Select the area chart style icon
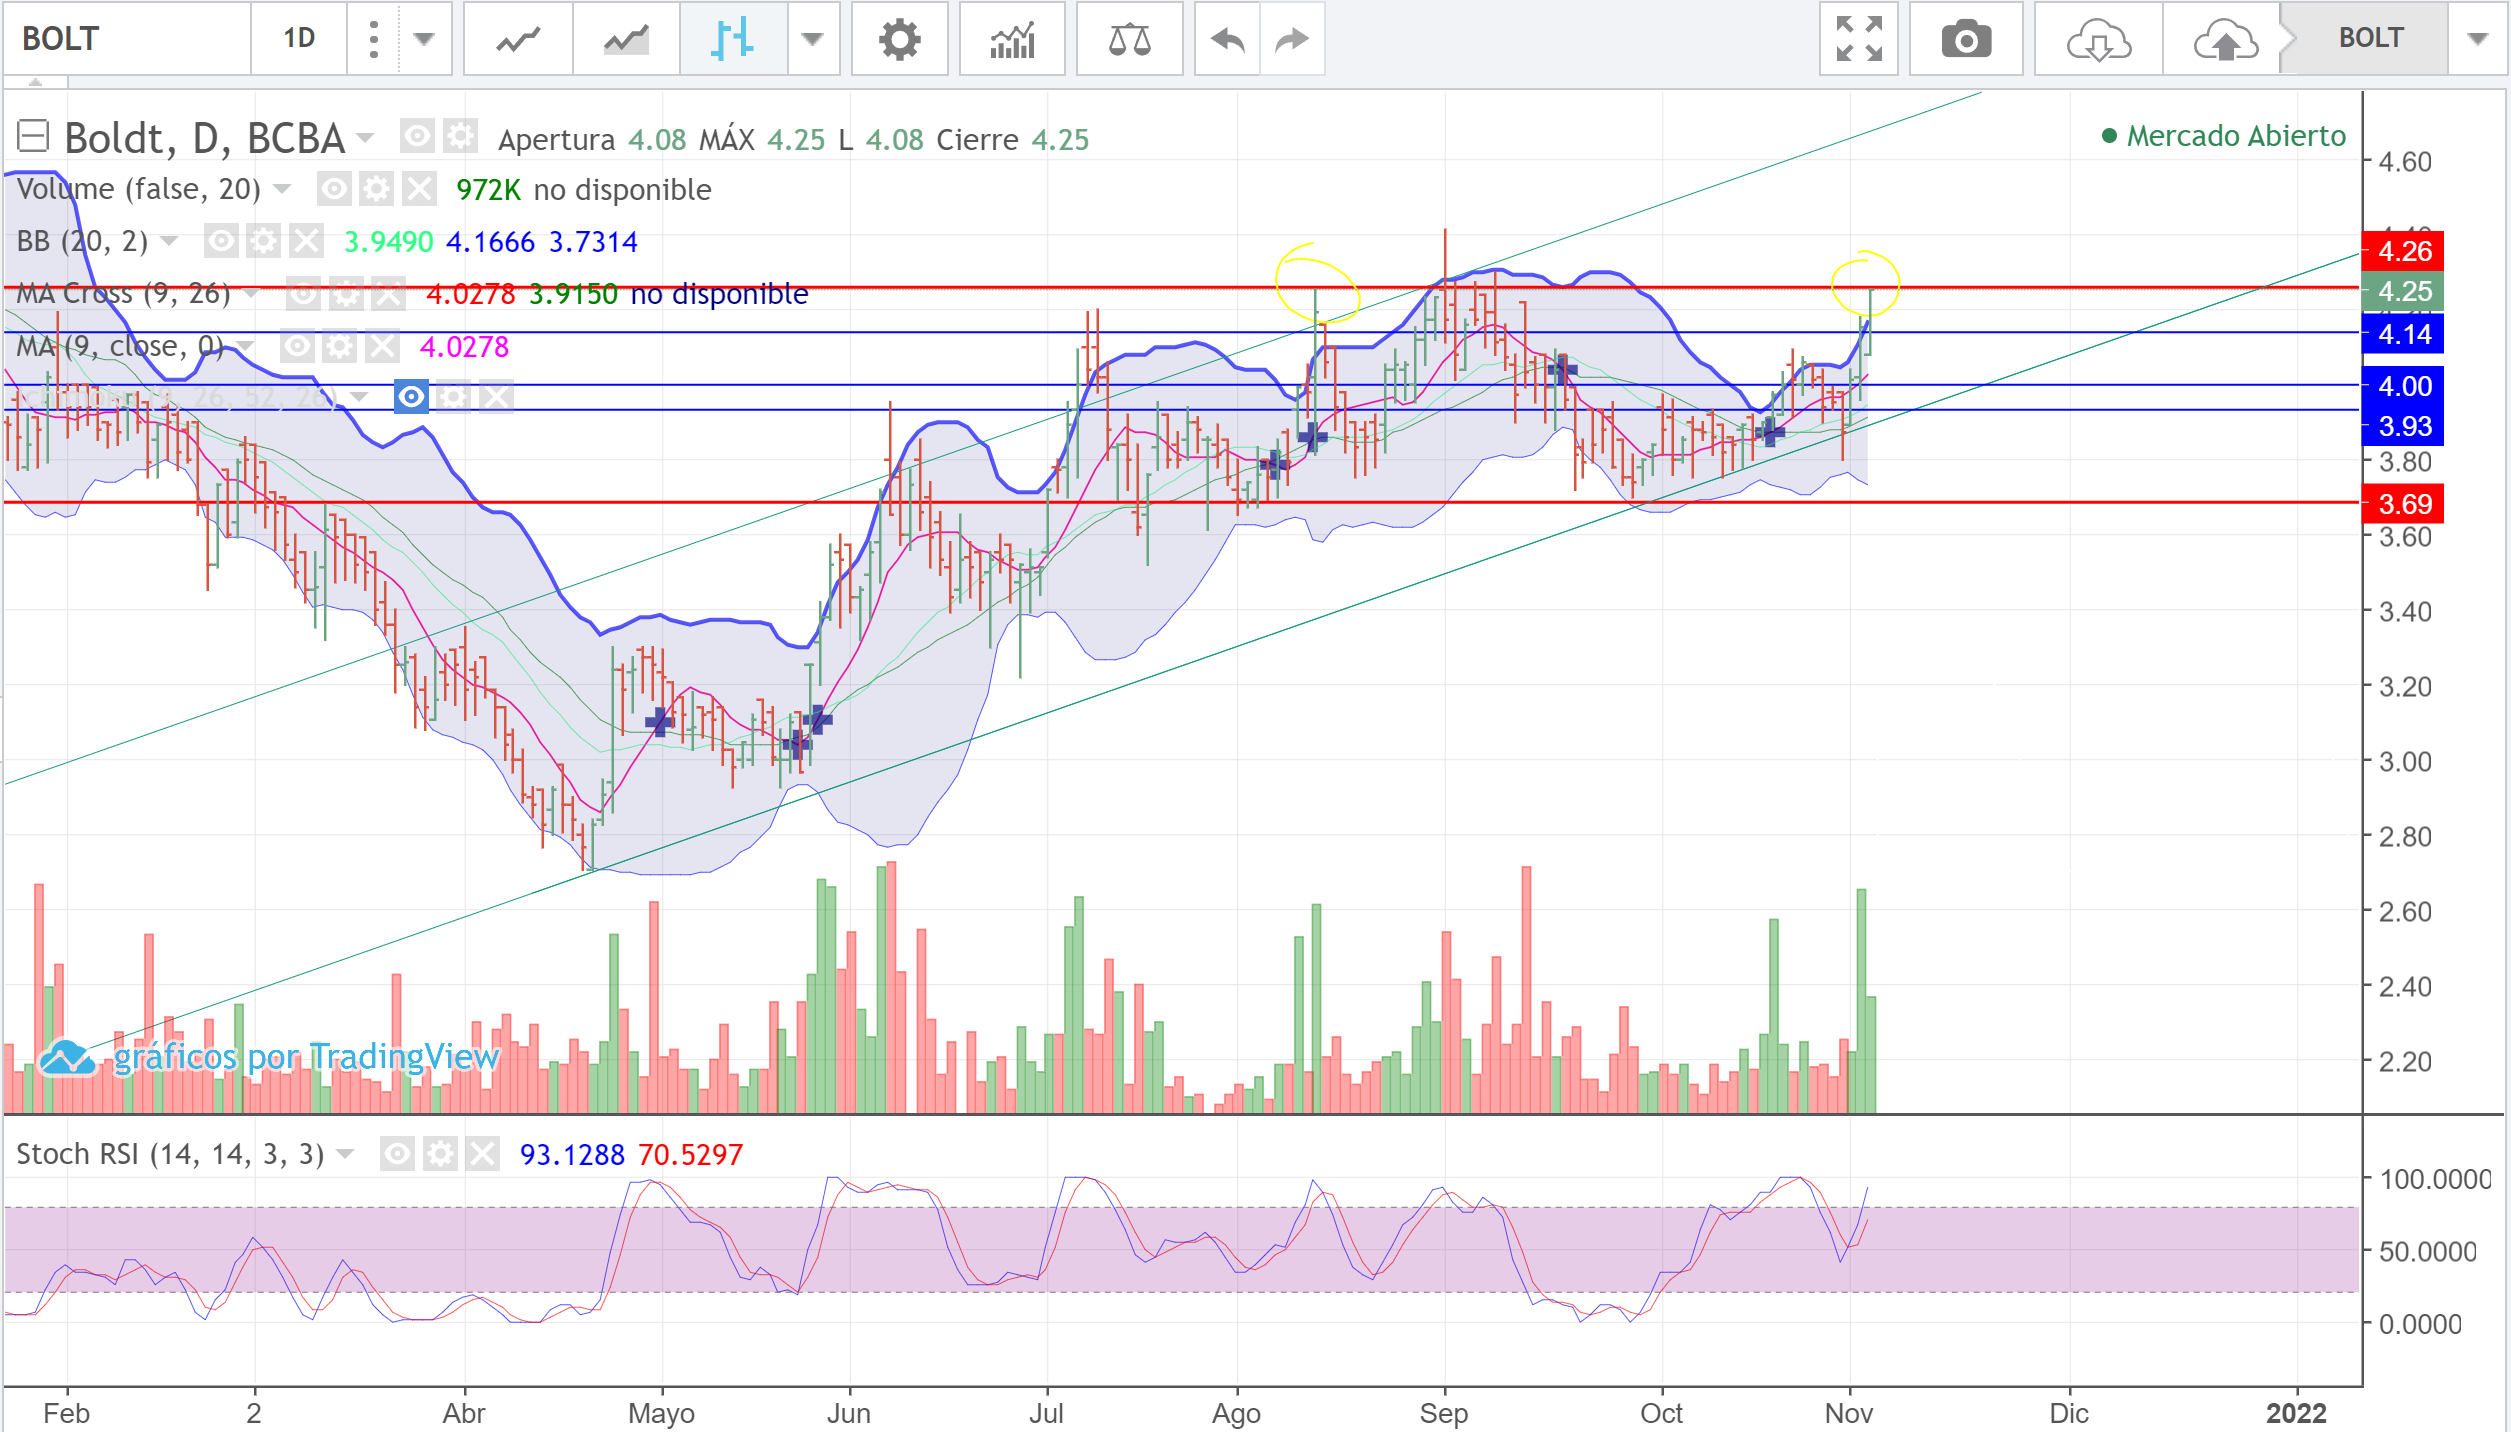2511x1432 pixels. pos(626,39)
